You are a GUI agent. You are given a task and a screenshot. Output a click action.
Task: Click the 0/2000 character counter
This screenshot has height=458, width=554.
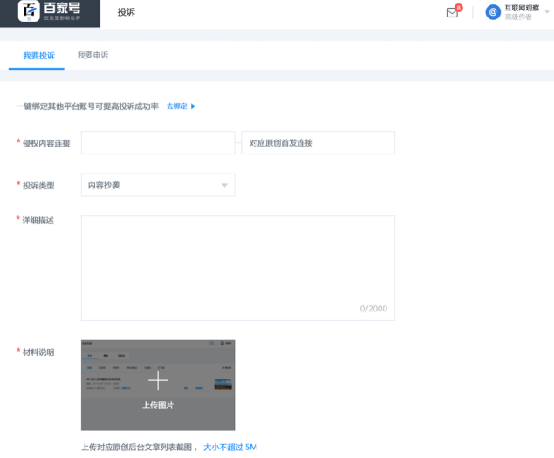tap(373, 309)
